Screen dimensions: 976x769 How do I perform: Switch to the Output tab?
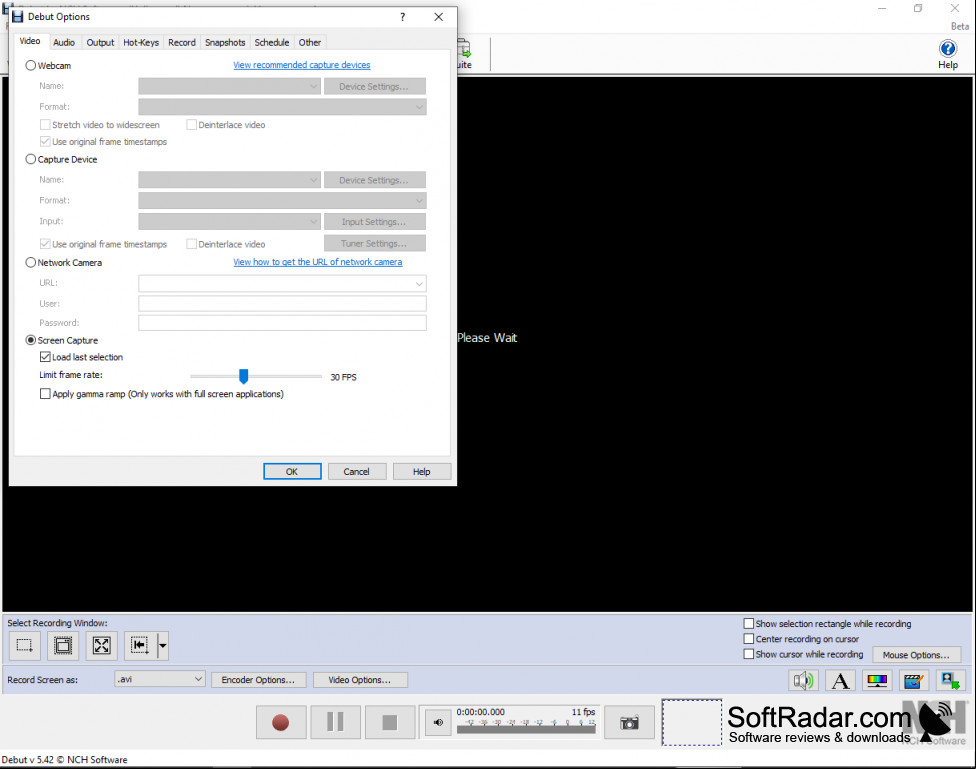tap(100, 42)
